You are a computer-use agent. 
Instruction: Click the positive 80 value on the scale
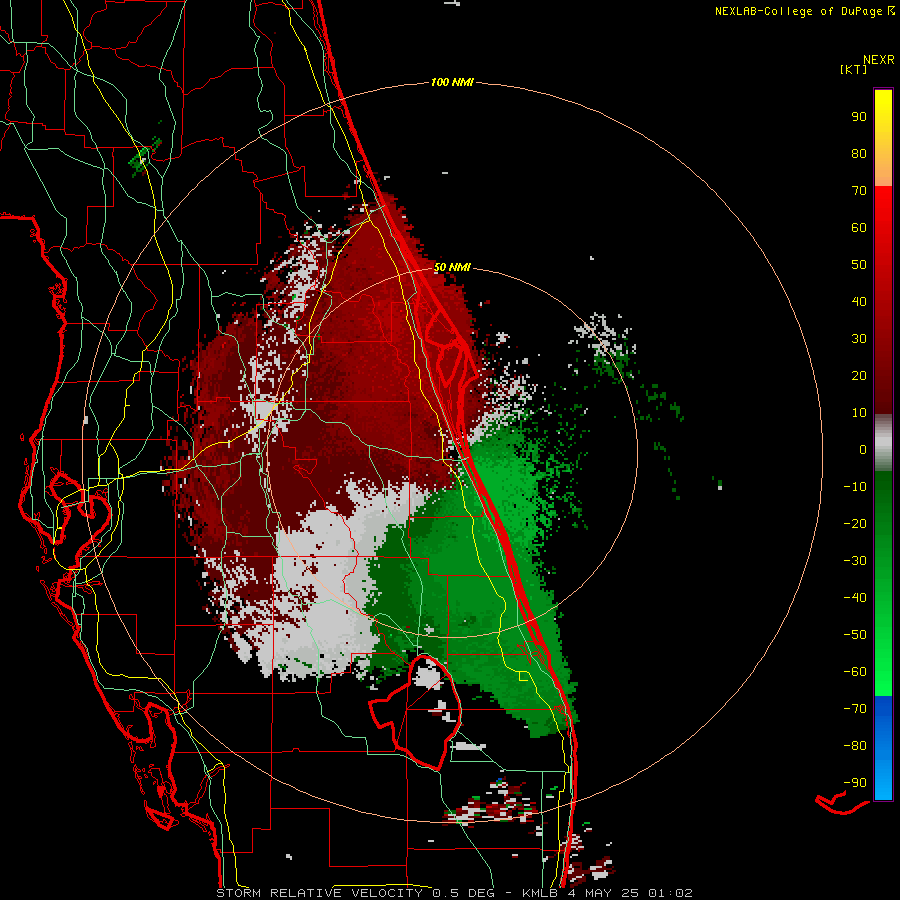[859, 153]
